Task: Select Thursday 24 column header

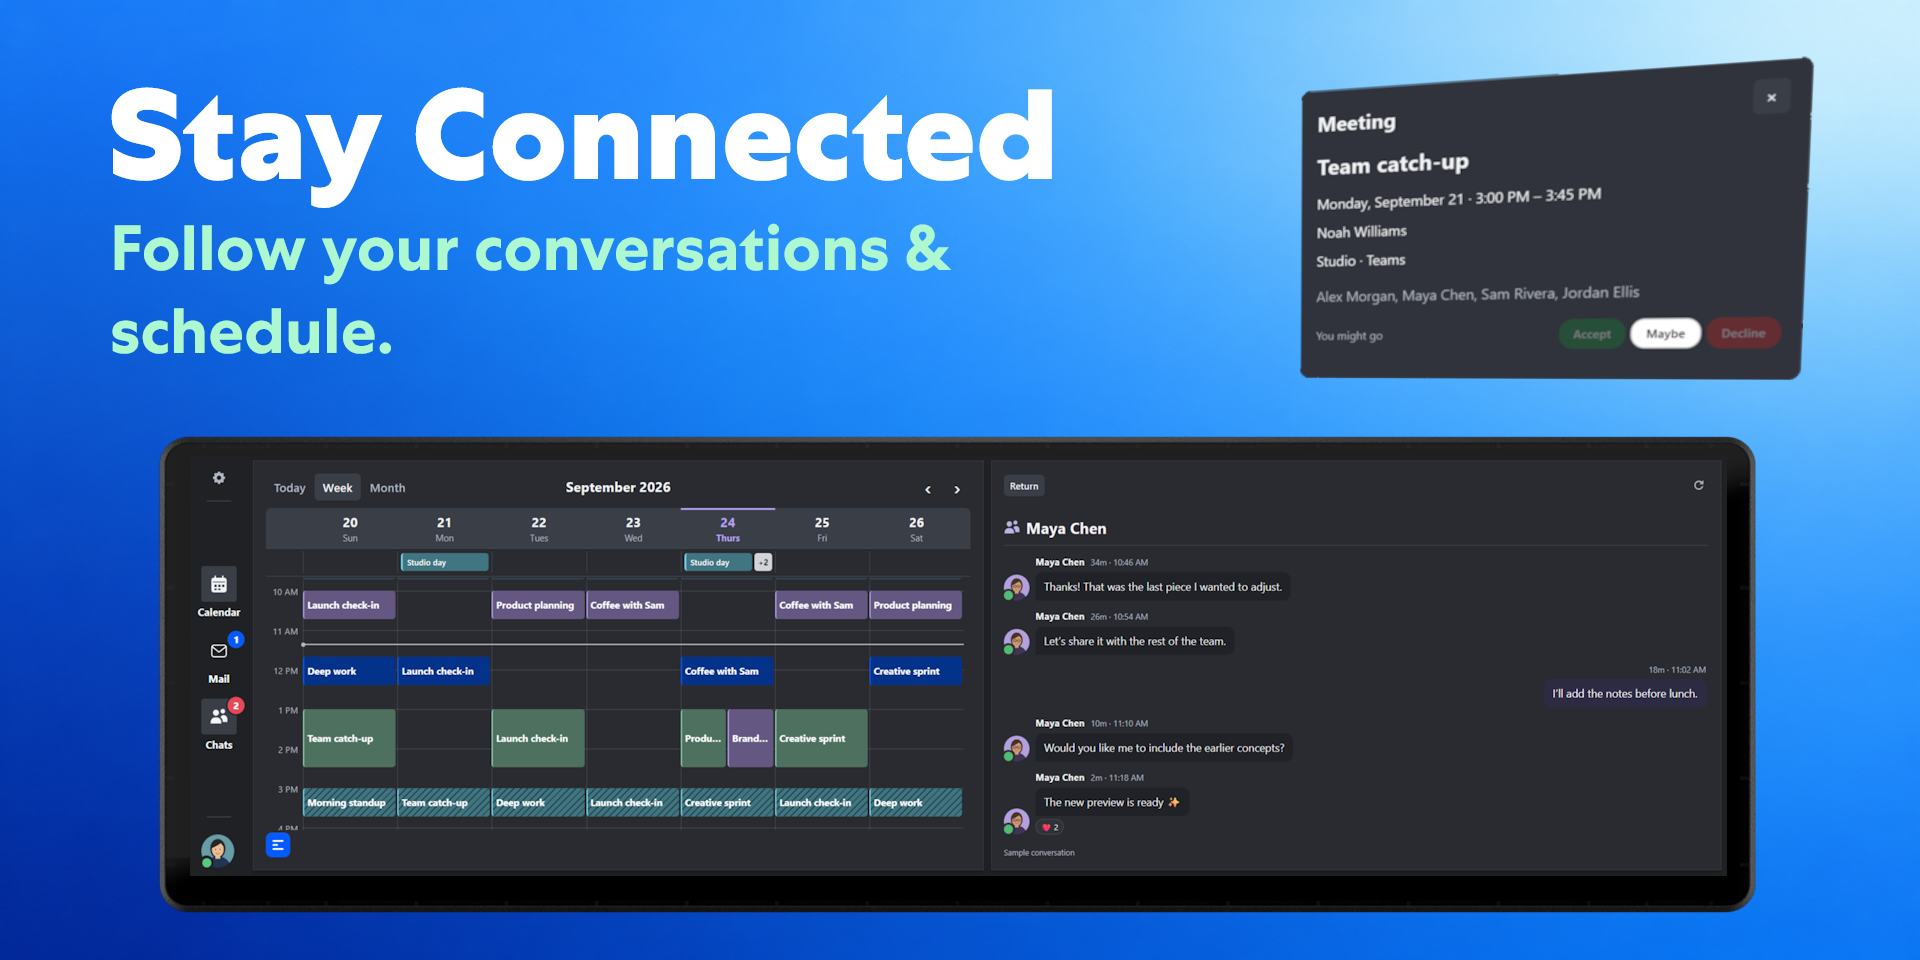Action: (727, 529)
